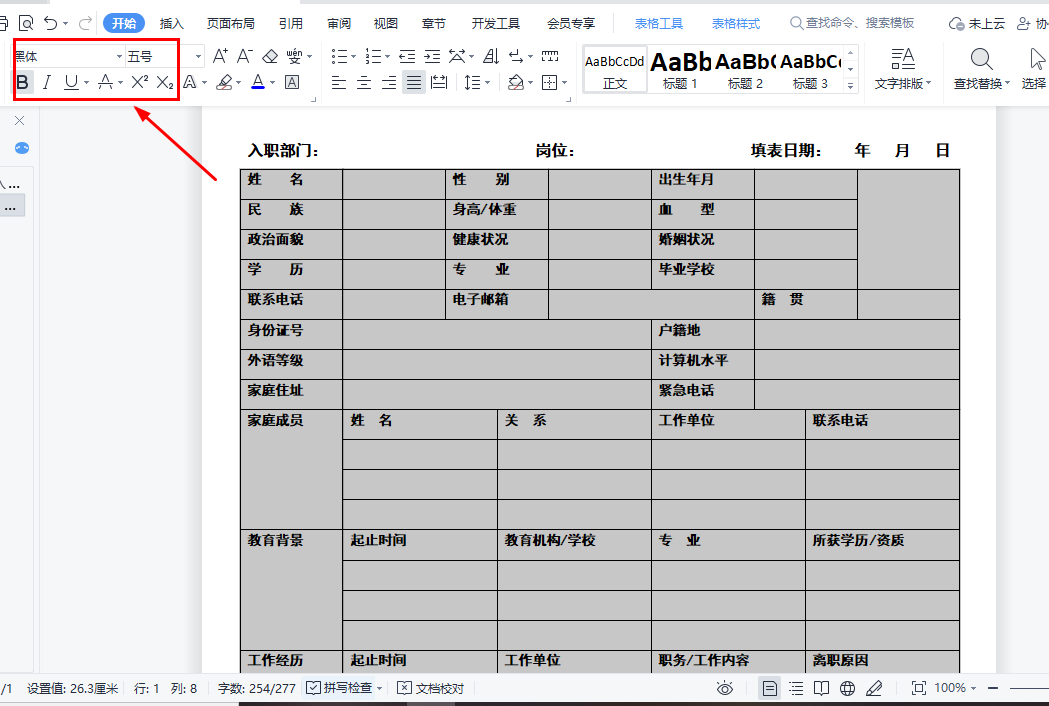Click the undo icon
1049x706 pixels.
51,23
